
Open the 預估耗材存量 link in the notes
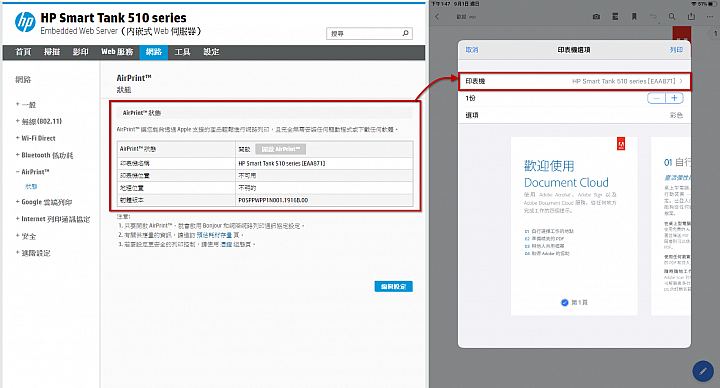[214, 235]
